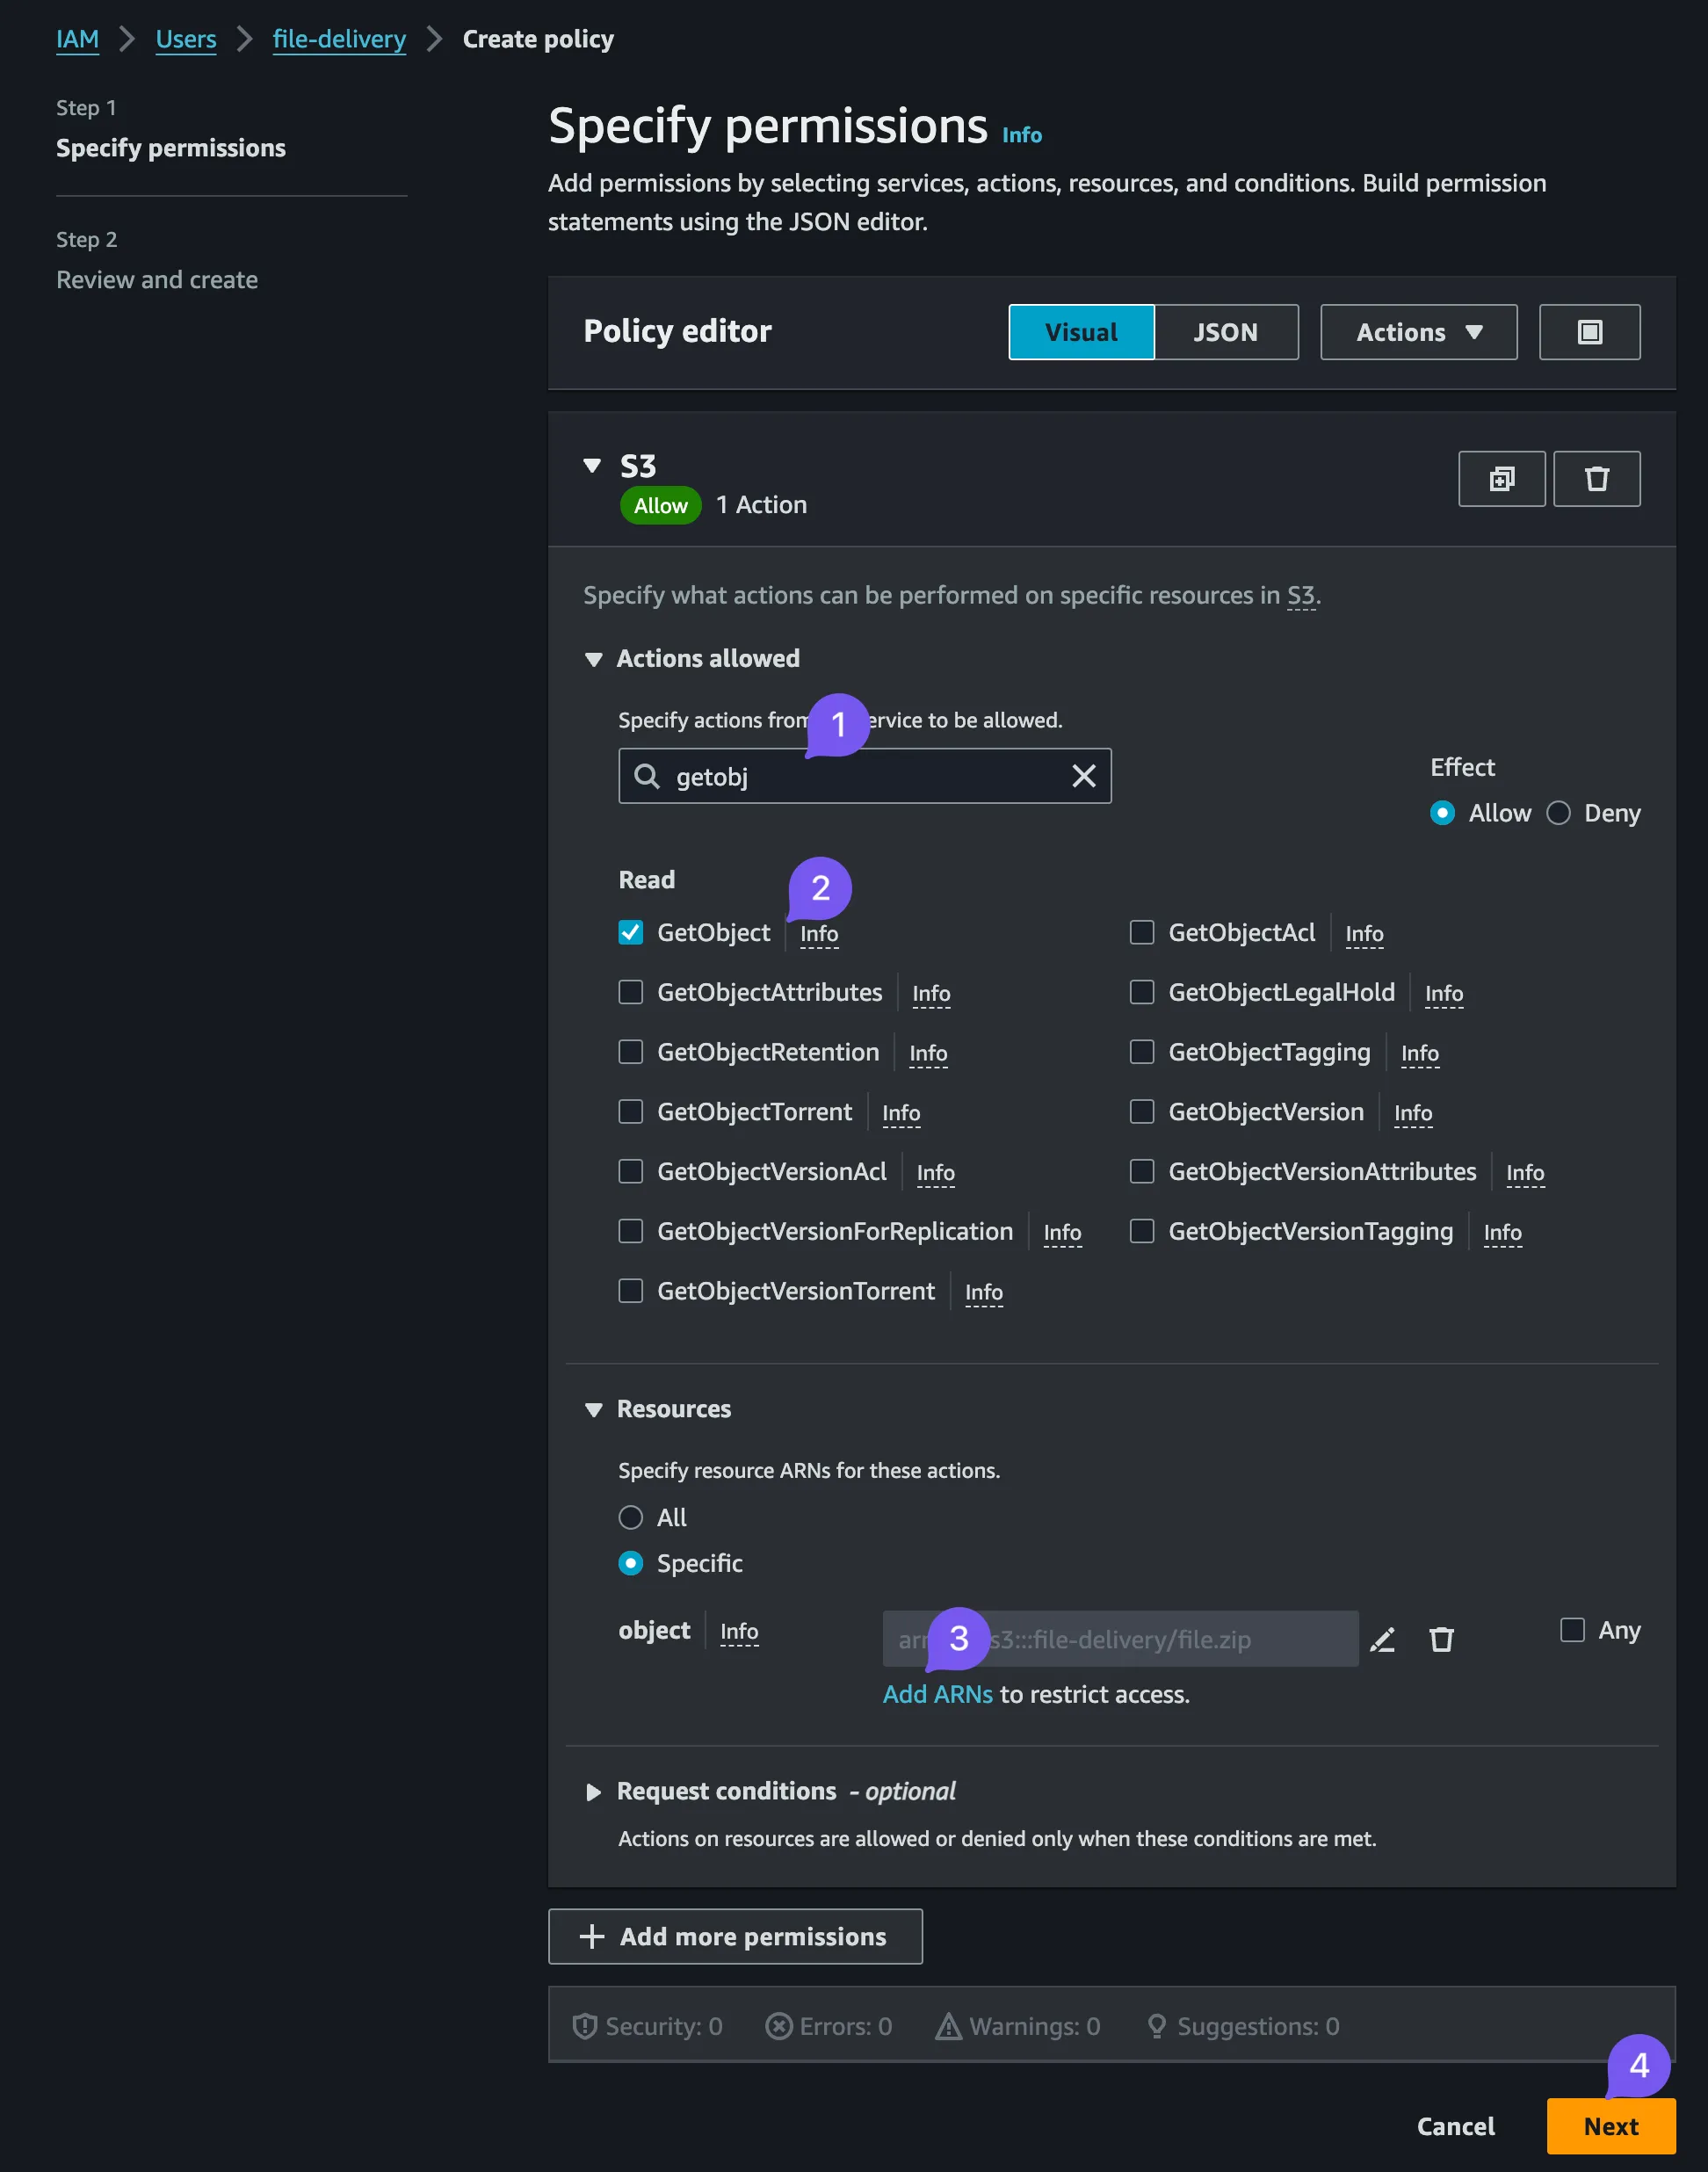Tick GetObjectLegalHold checkbox
Screen dimensions: 1708x2172
point(1141,992)
